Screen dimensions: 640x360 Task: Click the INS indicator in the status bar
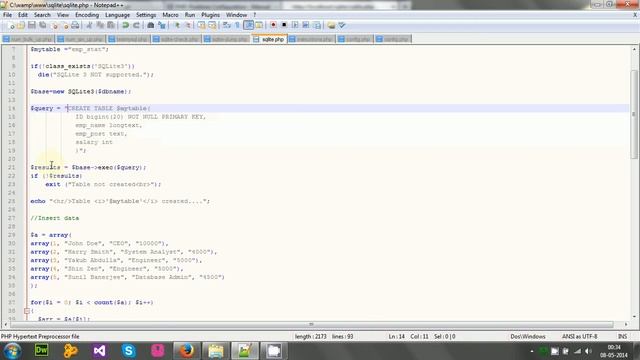[622, 337]
